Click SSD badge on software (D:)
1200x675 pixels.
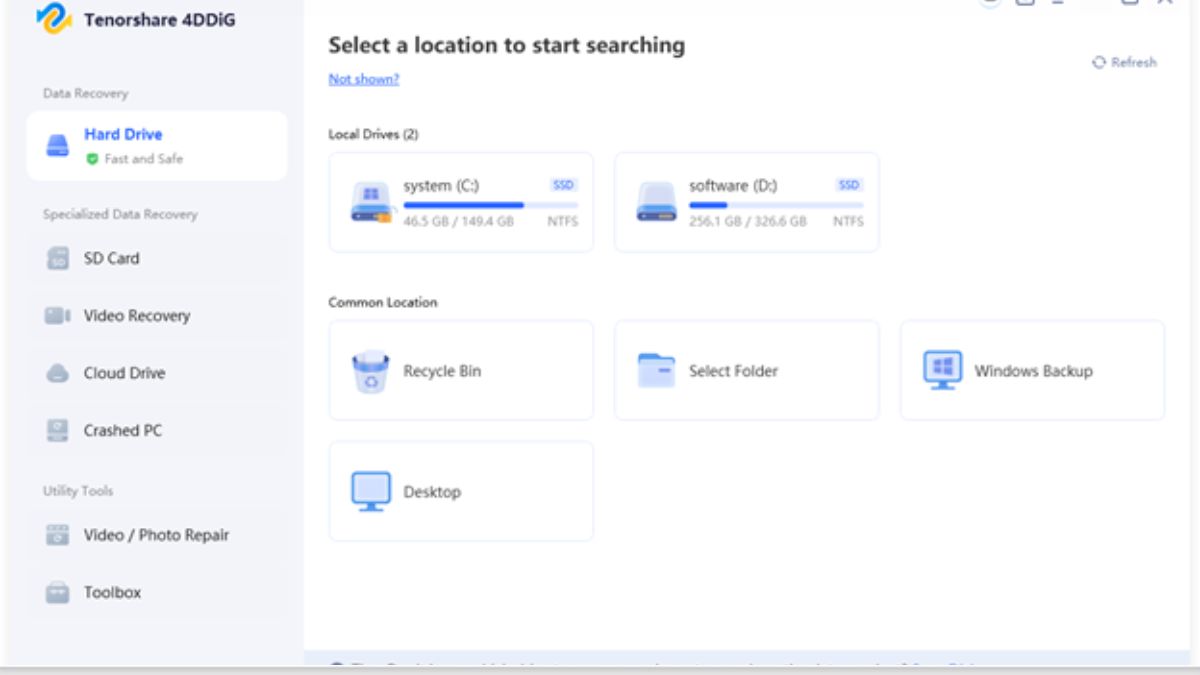(x=850, y=185)
